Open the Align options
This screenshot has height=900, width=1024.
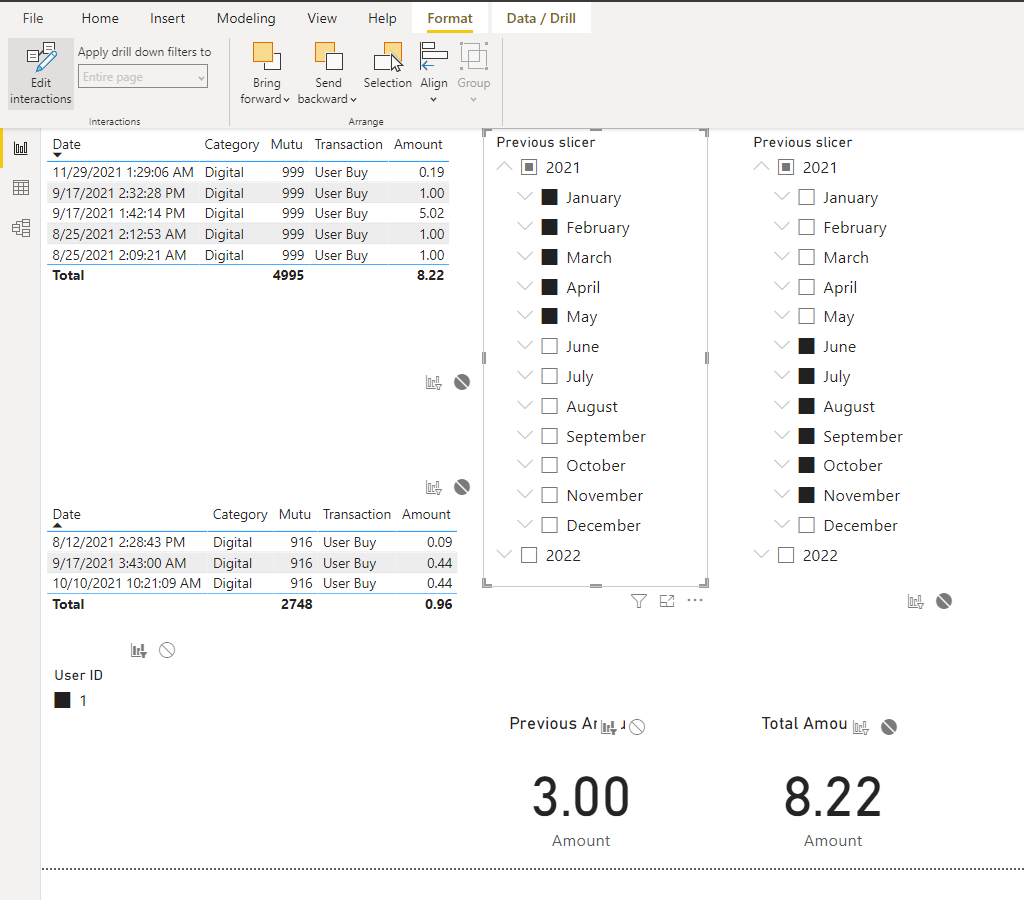point(434,72)
